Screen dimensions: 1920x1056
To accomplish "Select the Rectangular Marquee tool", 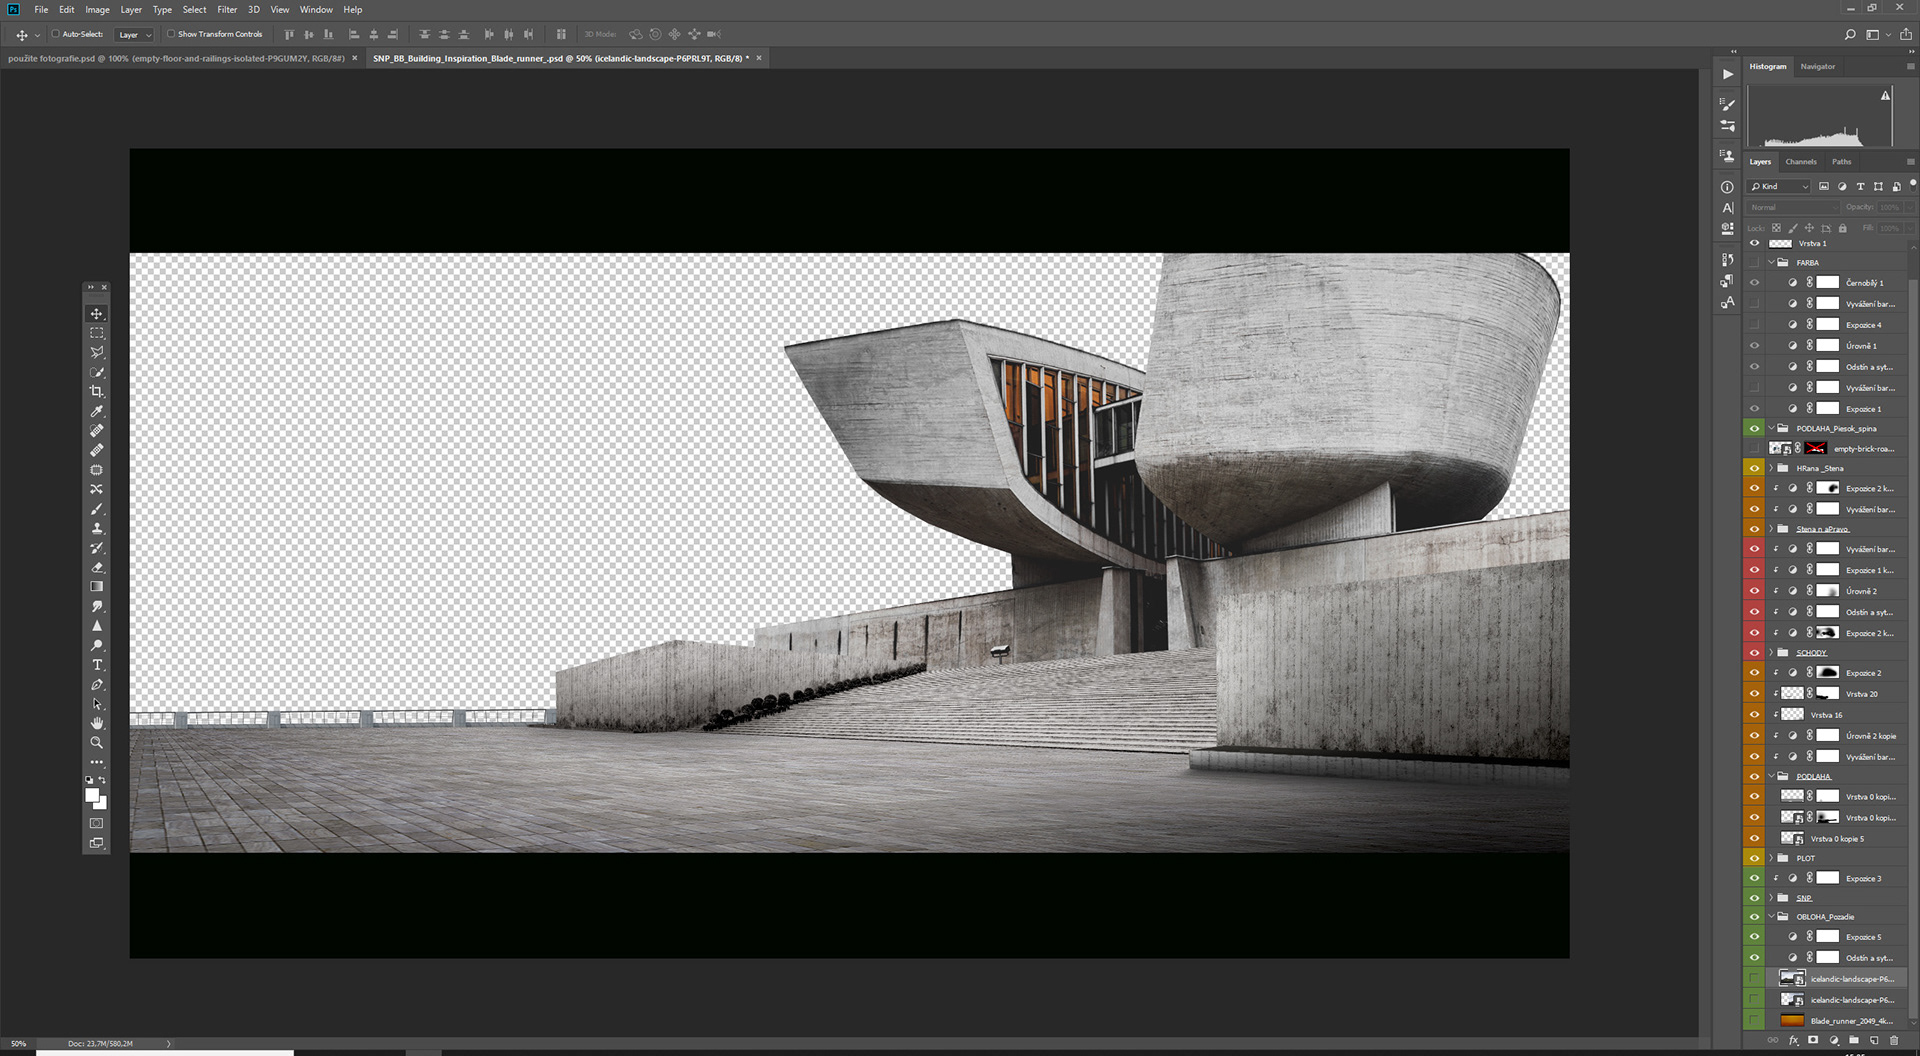I will pyautogui.click(x=97, y=333).
